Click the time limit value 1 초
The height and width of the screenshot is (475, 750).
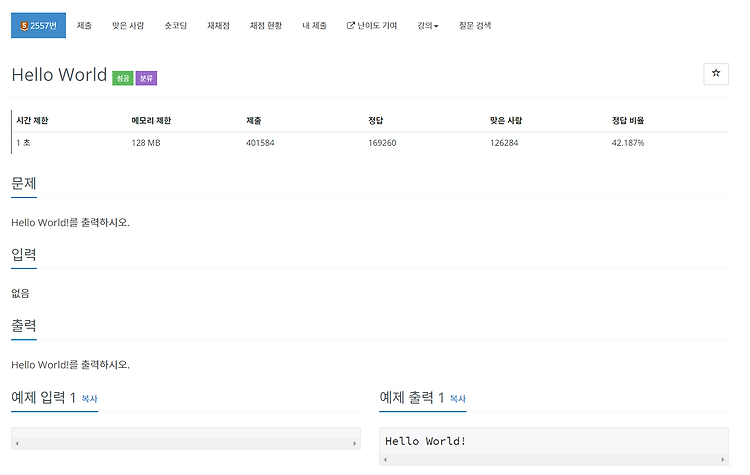[23, 143]
